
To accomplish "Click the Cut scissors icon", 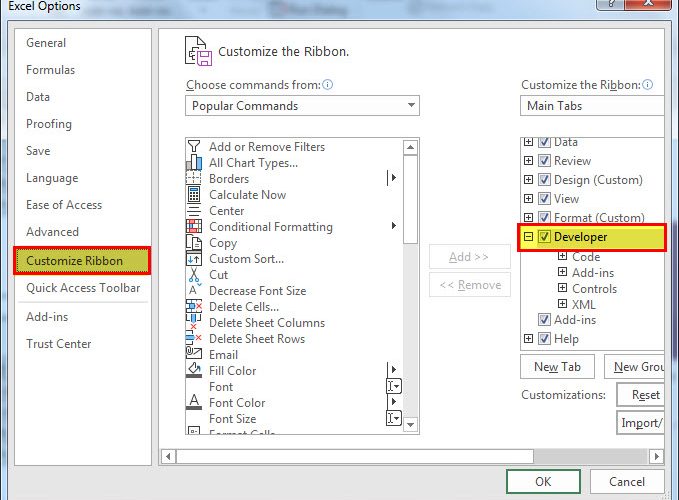I will (194, 274).
